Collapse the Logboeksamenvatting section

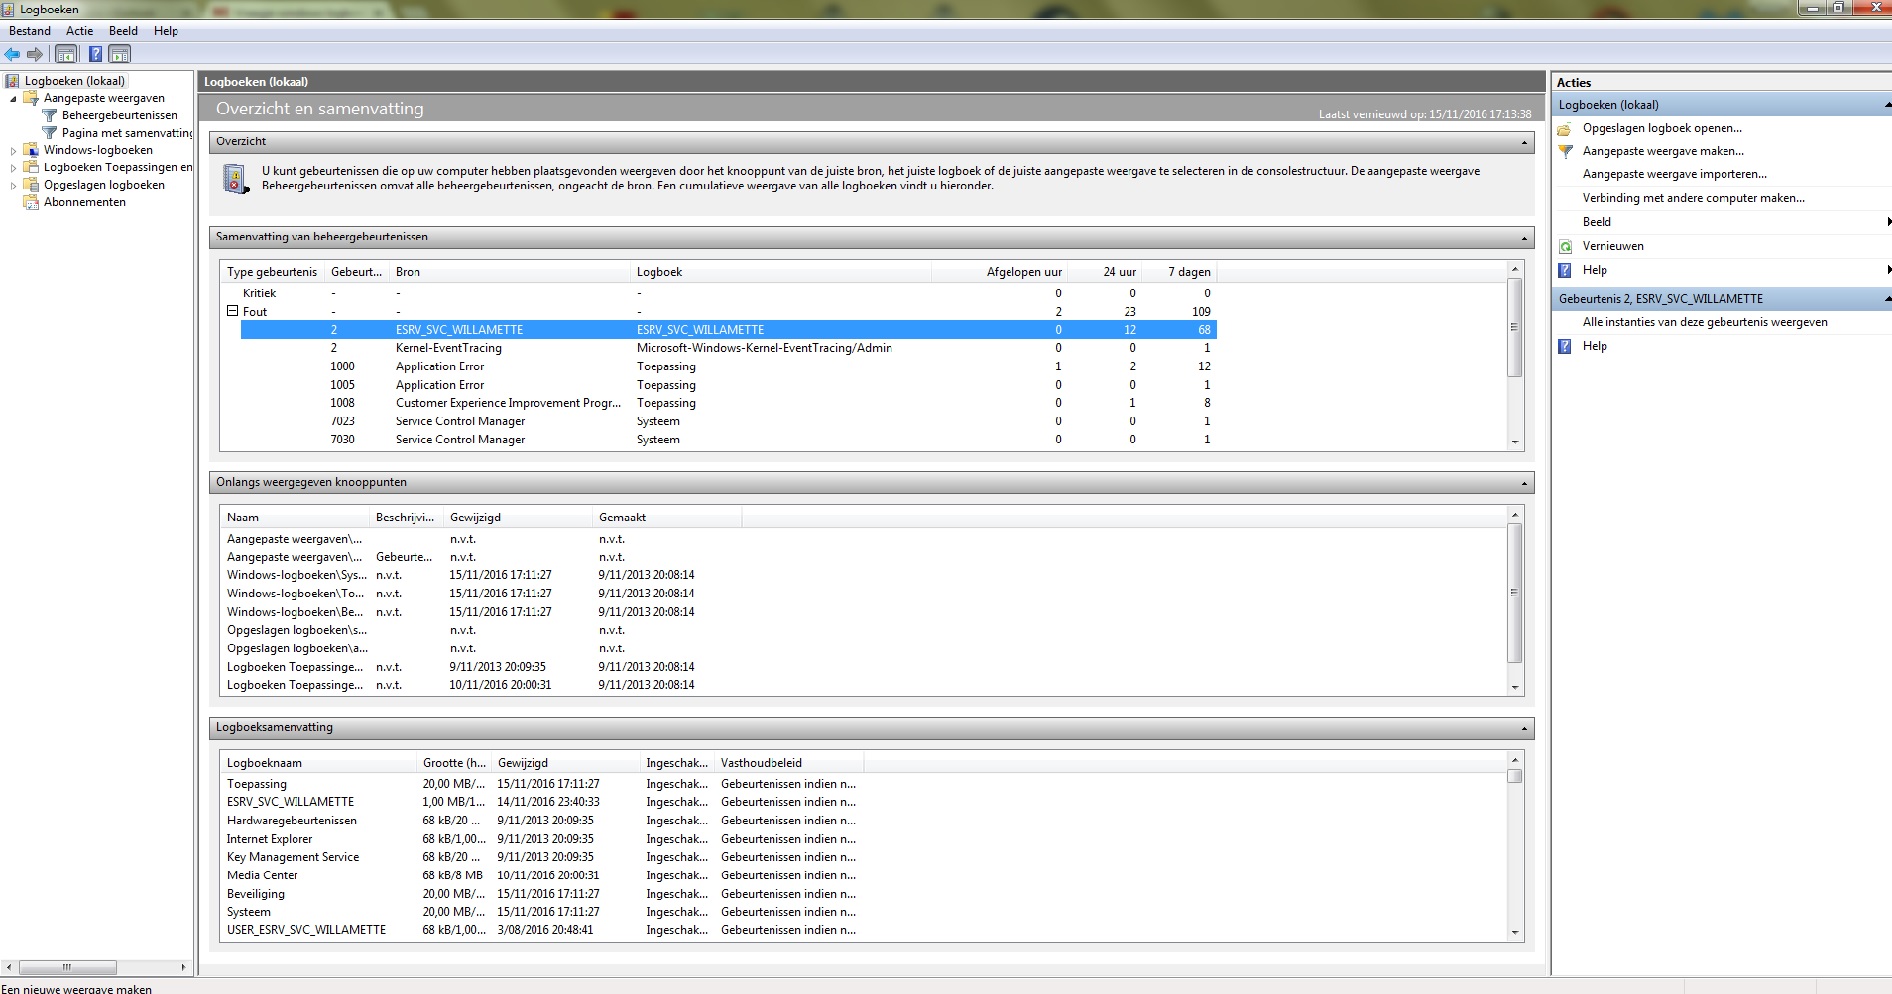[x=1524, y=729]
